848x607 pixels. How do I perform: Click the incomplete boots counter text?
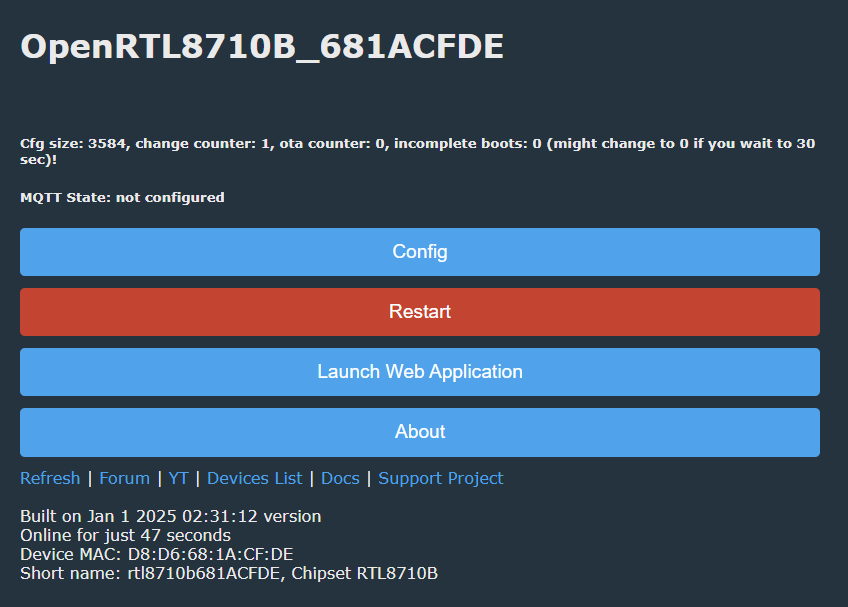[467, 144]
